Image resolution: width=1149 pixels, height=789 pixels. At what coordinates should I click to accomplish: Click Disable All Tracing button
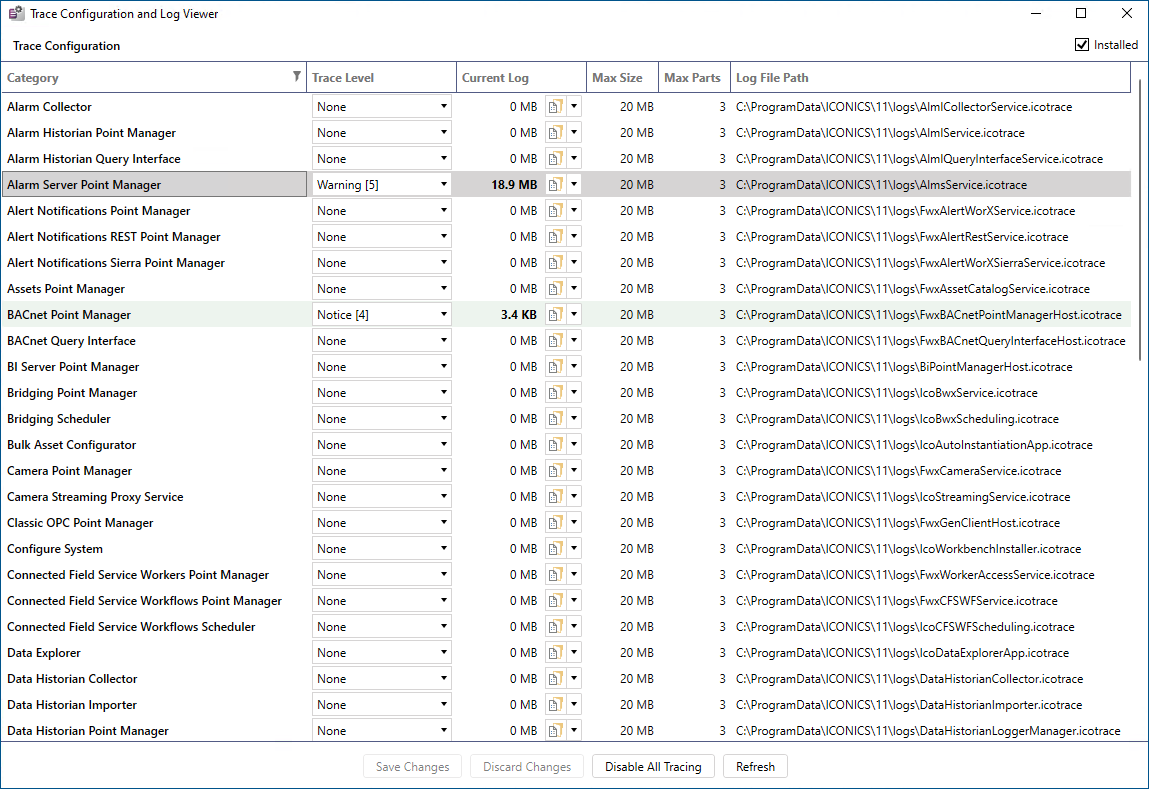(653, 766)
